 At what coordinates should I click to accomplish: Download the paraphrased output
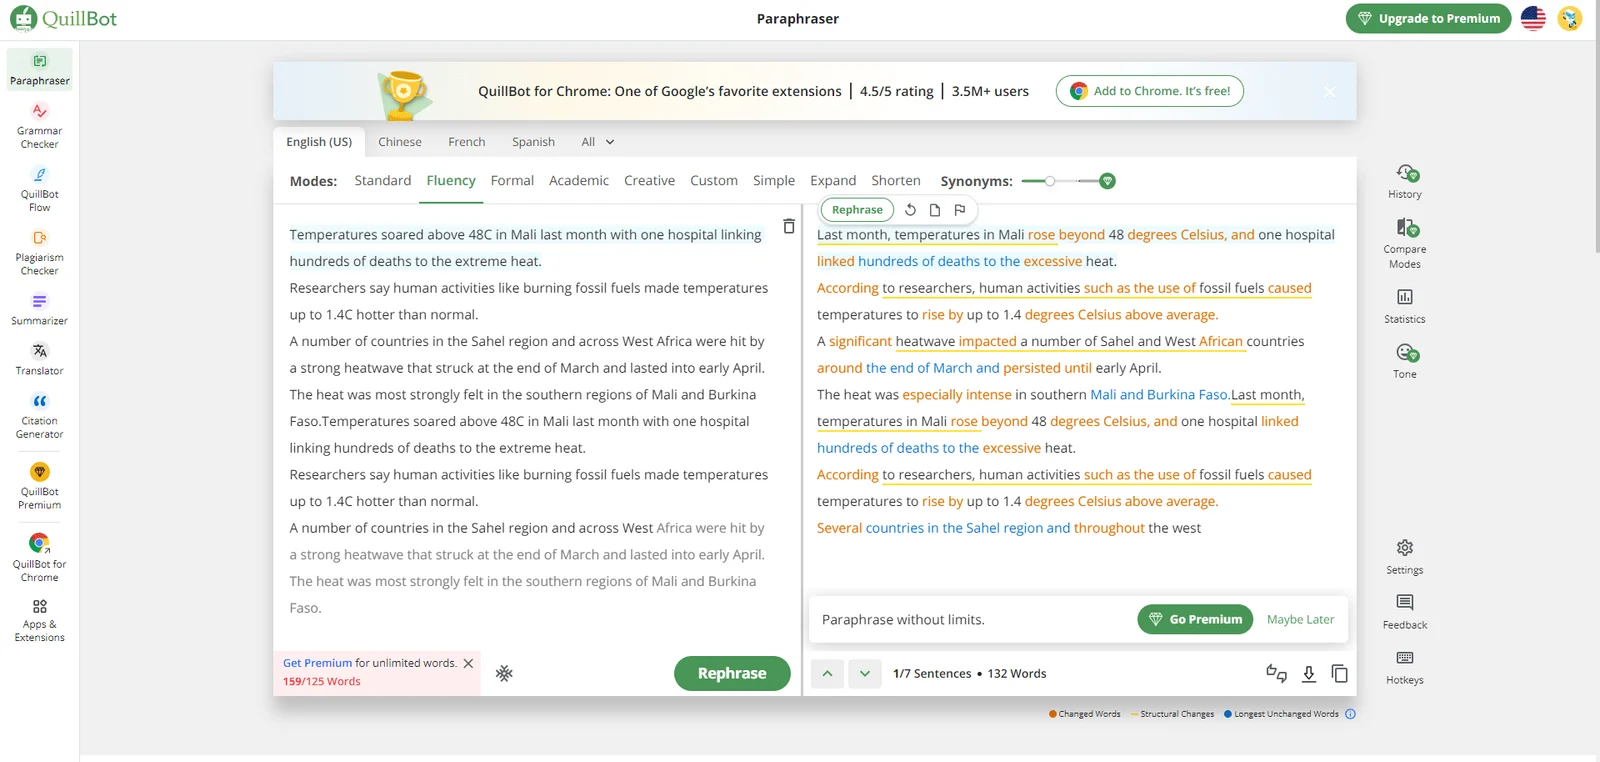tap(1308, 674)
